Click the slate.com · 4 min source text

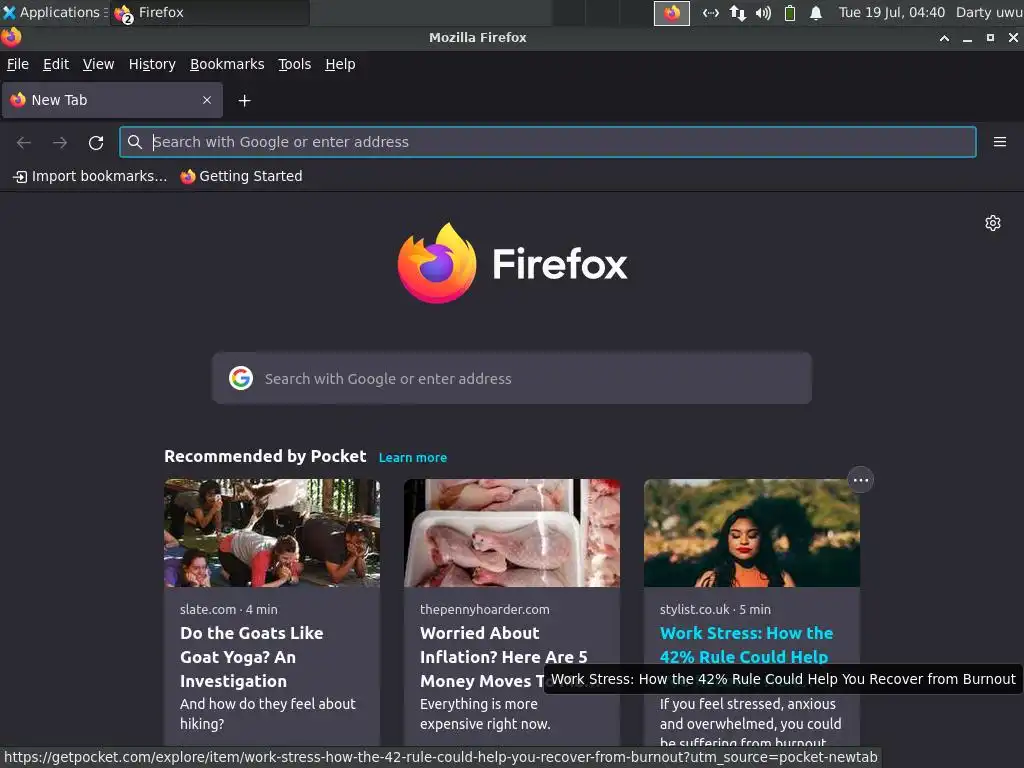[x=229, y=609]
